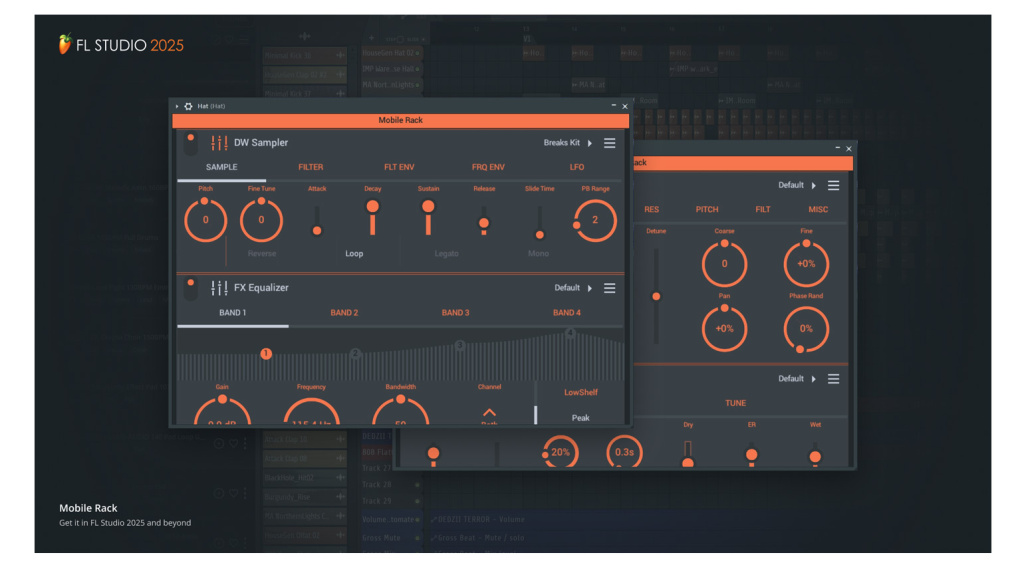Expand the Hat window title menu arrow

coord(177,106)
